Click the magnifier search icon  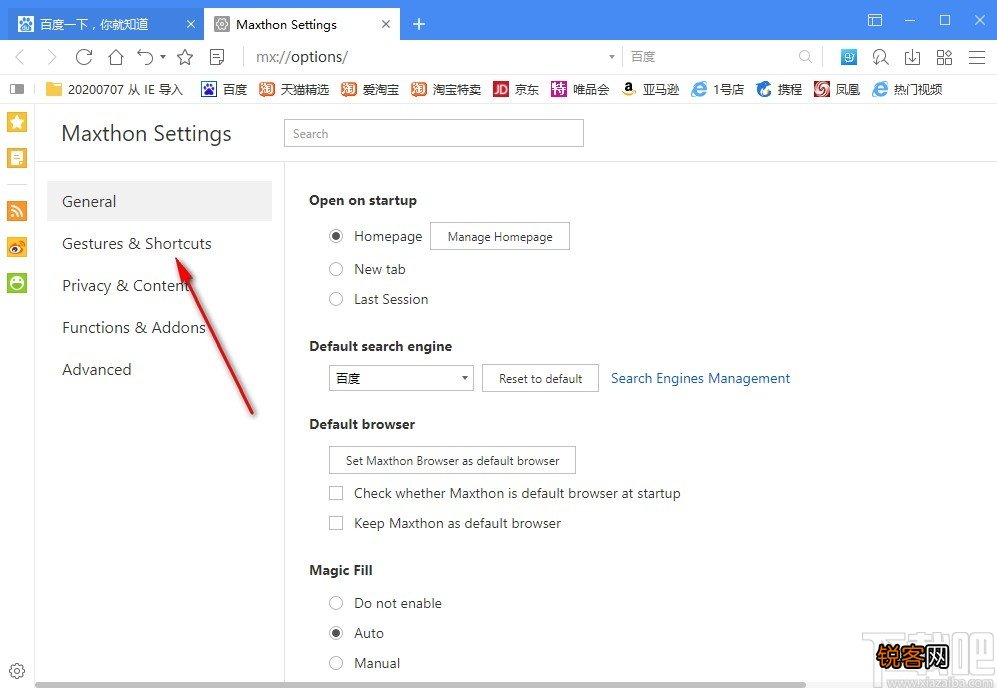click(805, 57)
